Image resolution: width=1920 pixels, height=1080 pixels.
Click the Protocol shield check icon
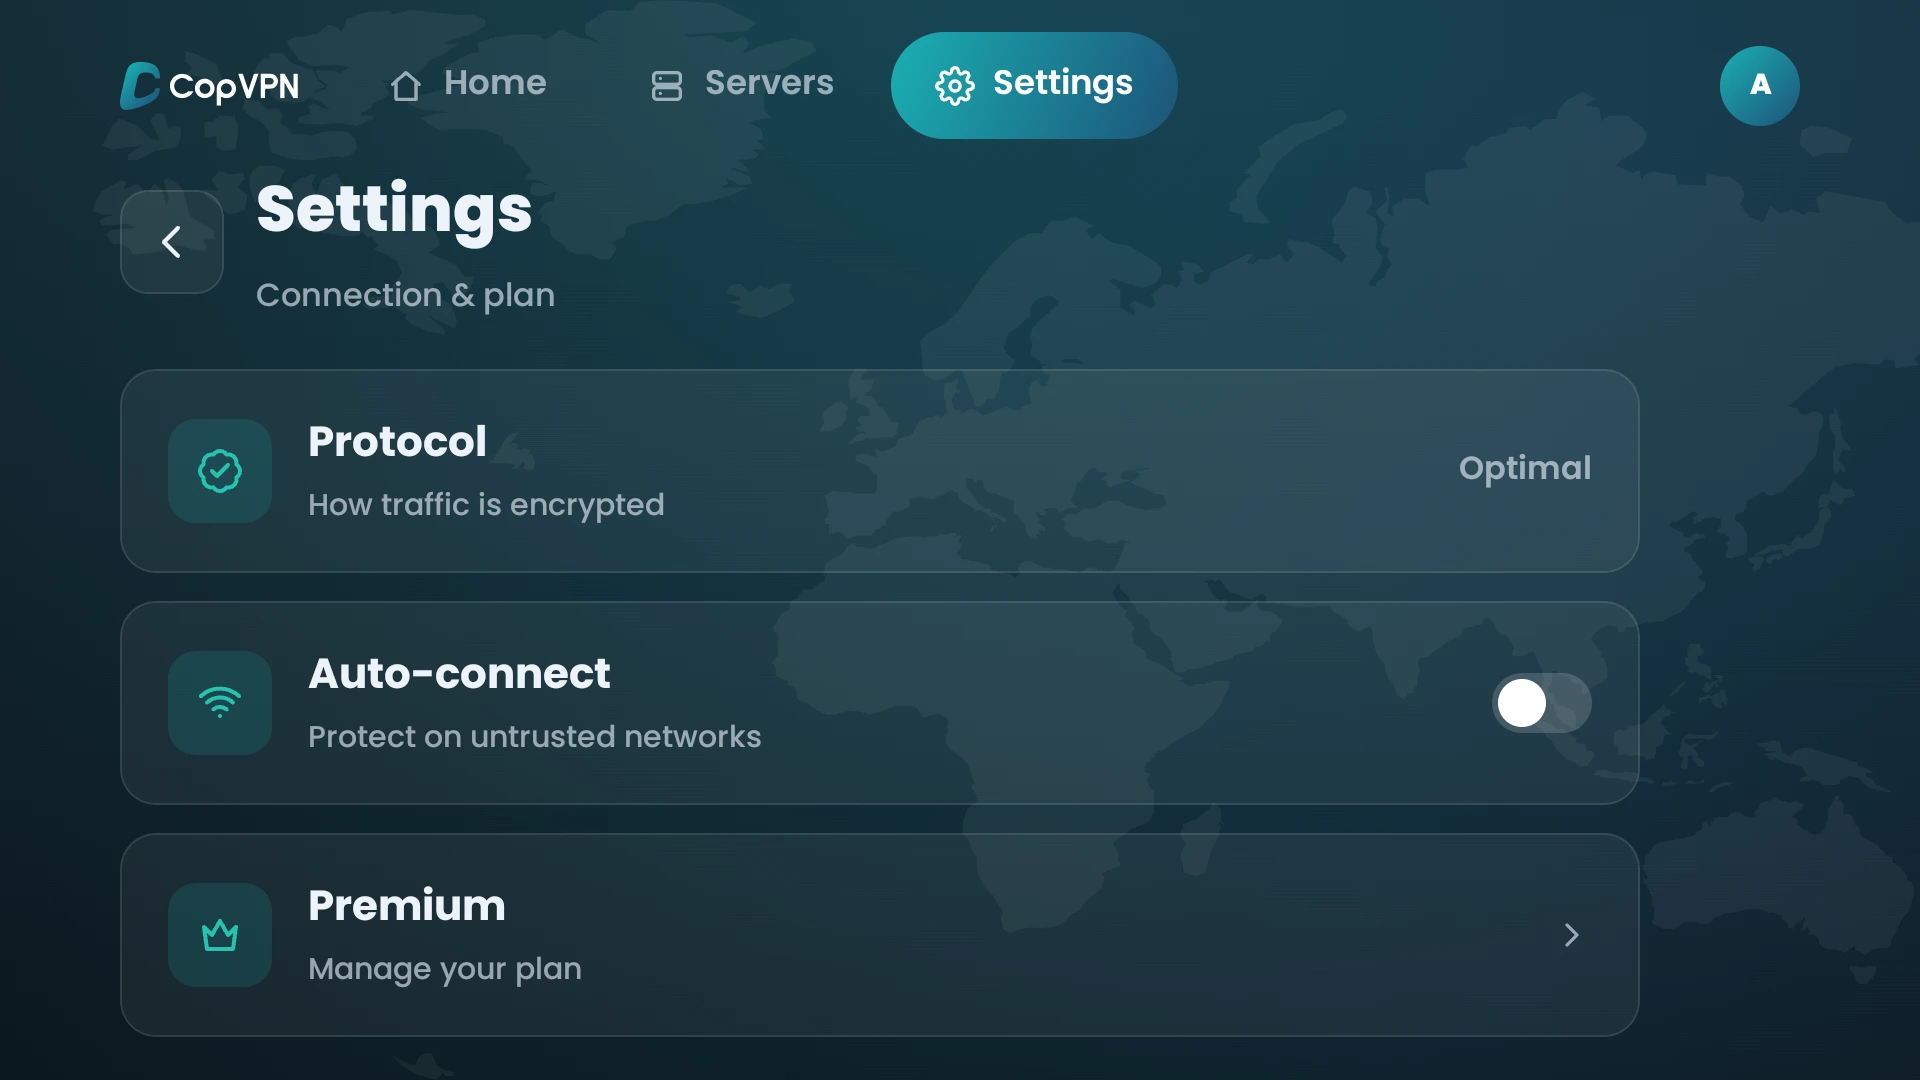tap(220, 471)
